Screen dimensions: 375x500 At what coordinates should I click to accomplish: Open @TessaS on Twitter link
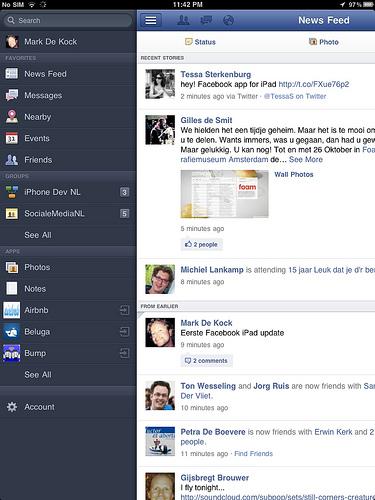pyautogui.click(x=295, y=96)
